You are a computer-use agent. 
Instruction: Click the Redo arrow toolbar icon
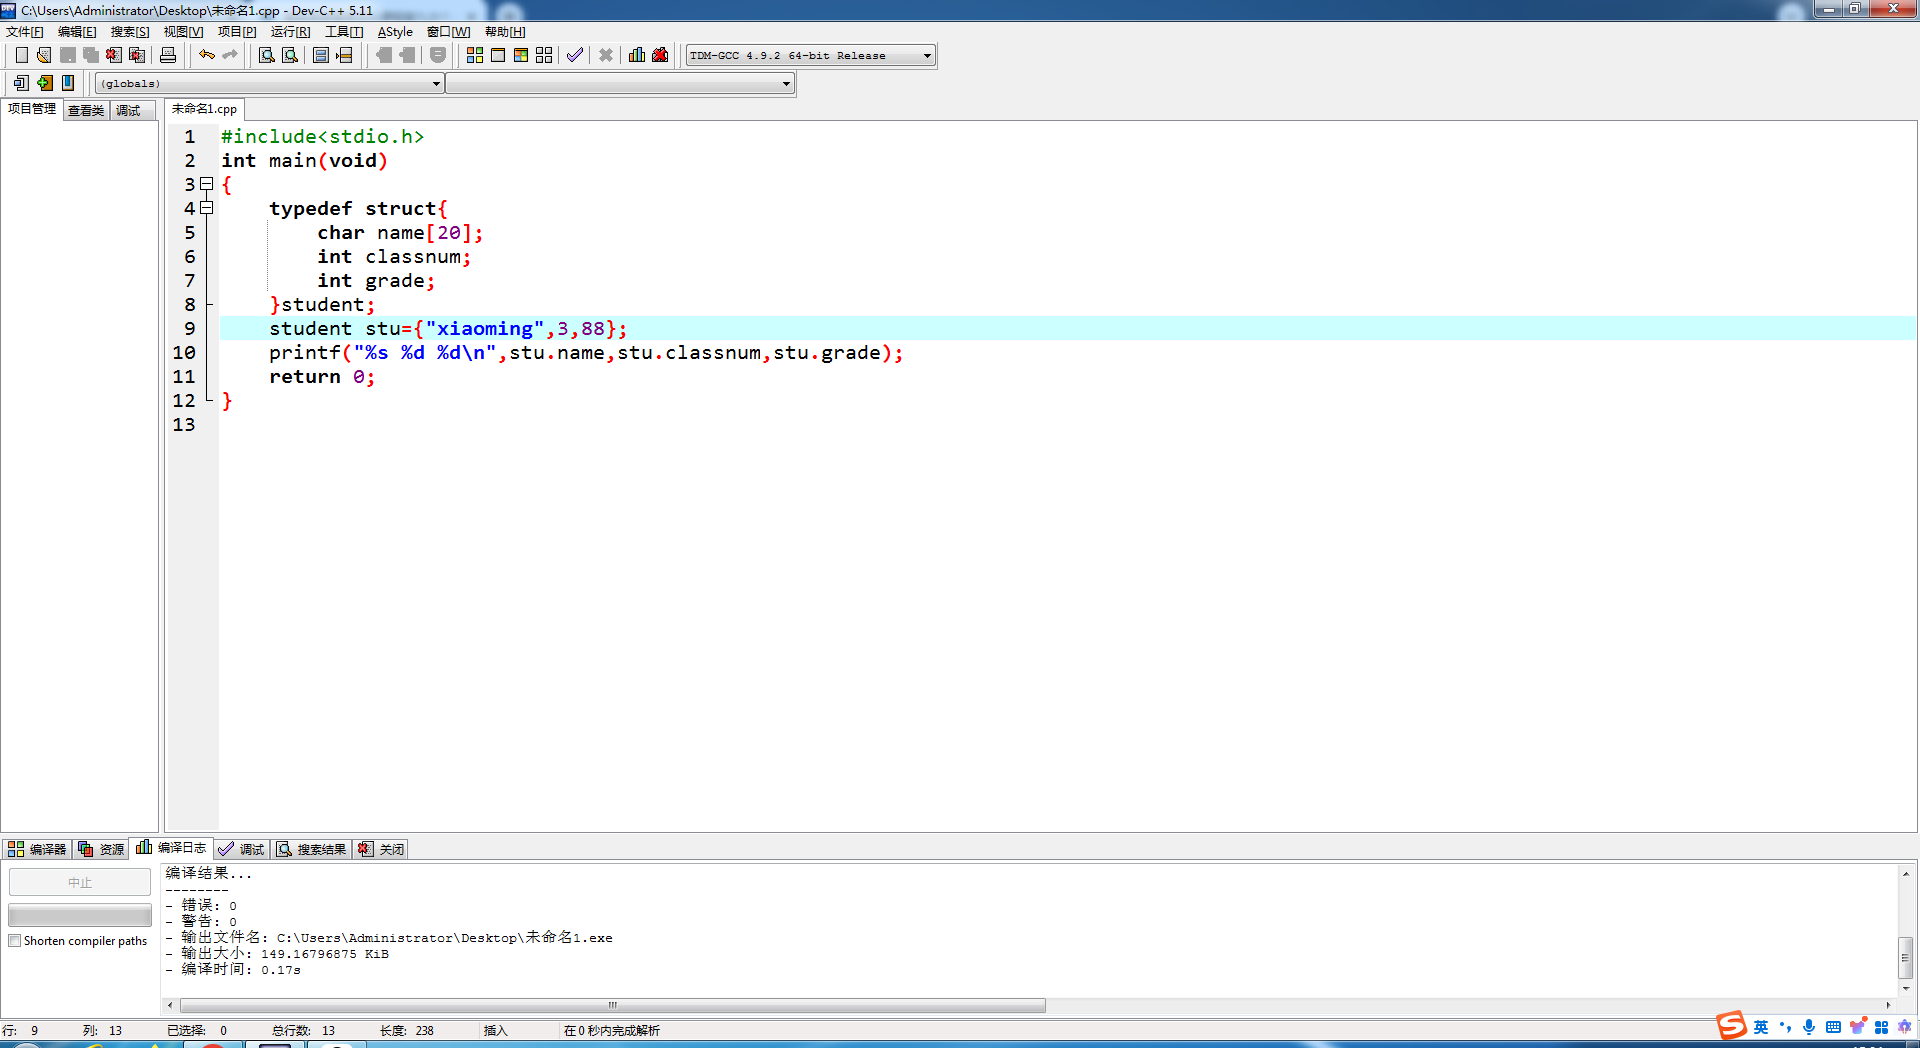coord(230,55)
